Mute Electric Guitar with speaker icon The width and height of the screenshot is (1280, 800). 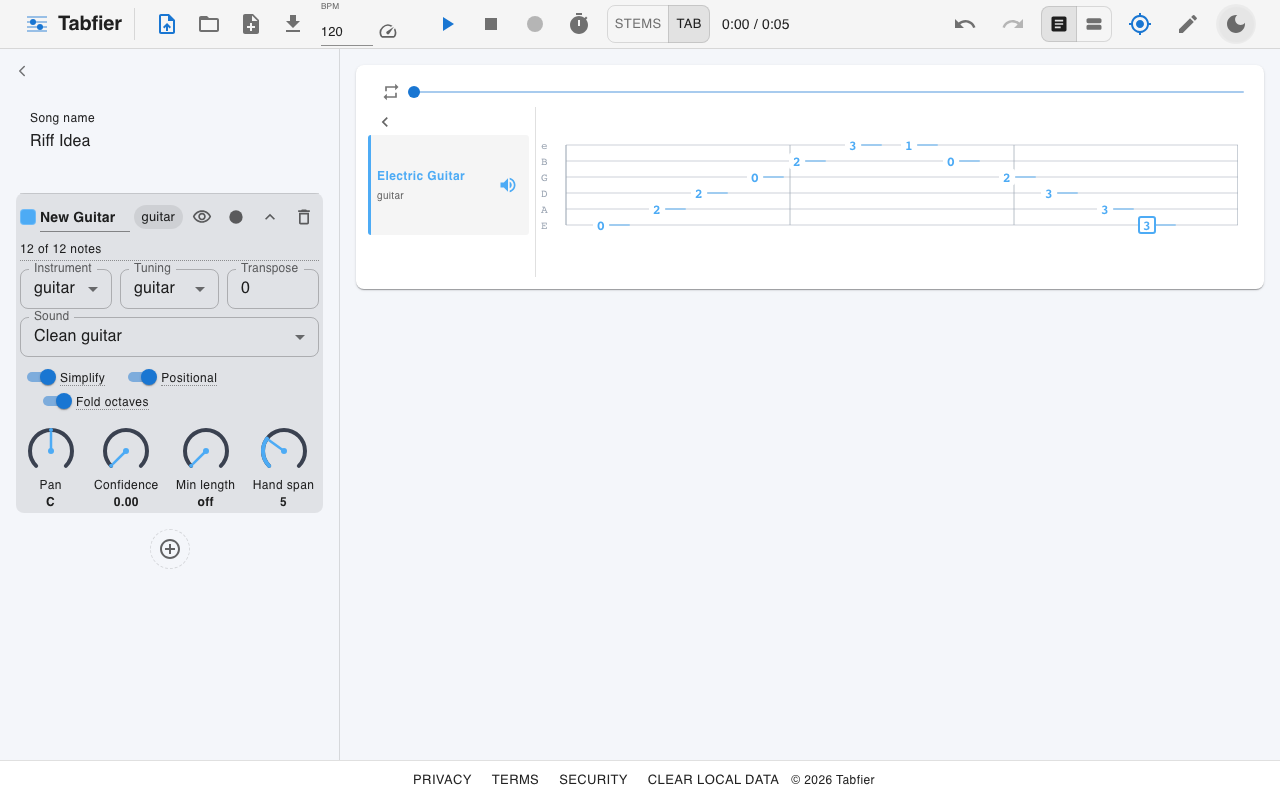[508, 185]
